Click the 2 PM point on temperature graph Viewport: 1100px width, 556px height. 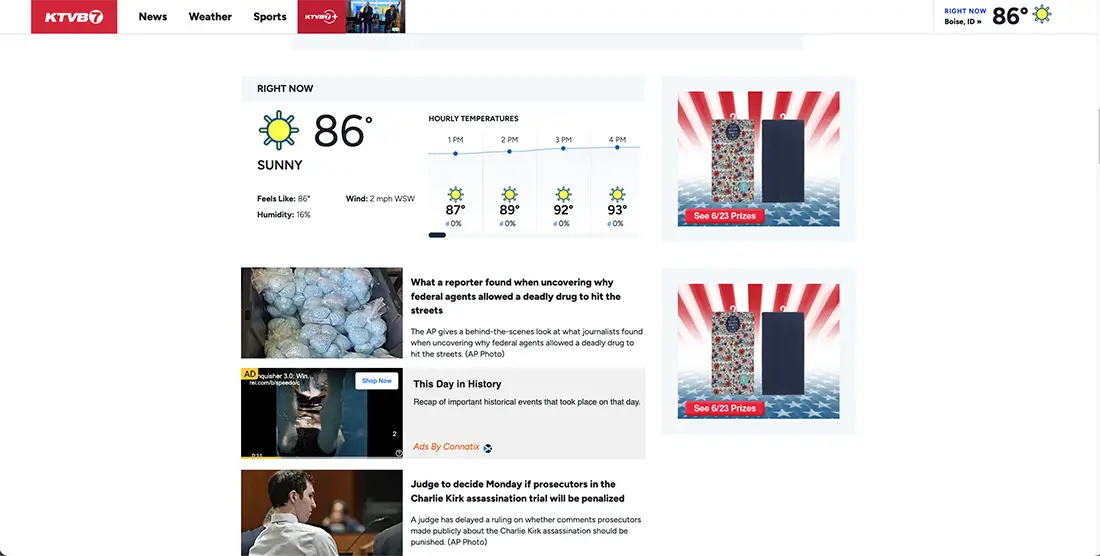[509, 151]
